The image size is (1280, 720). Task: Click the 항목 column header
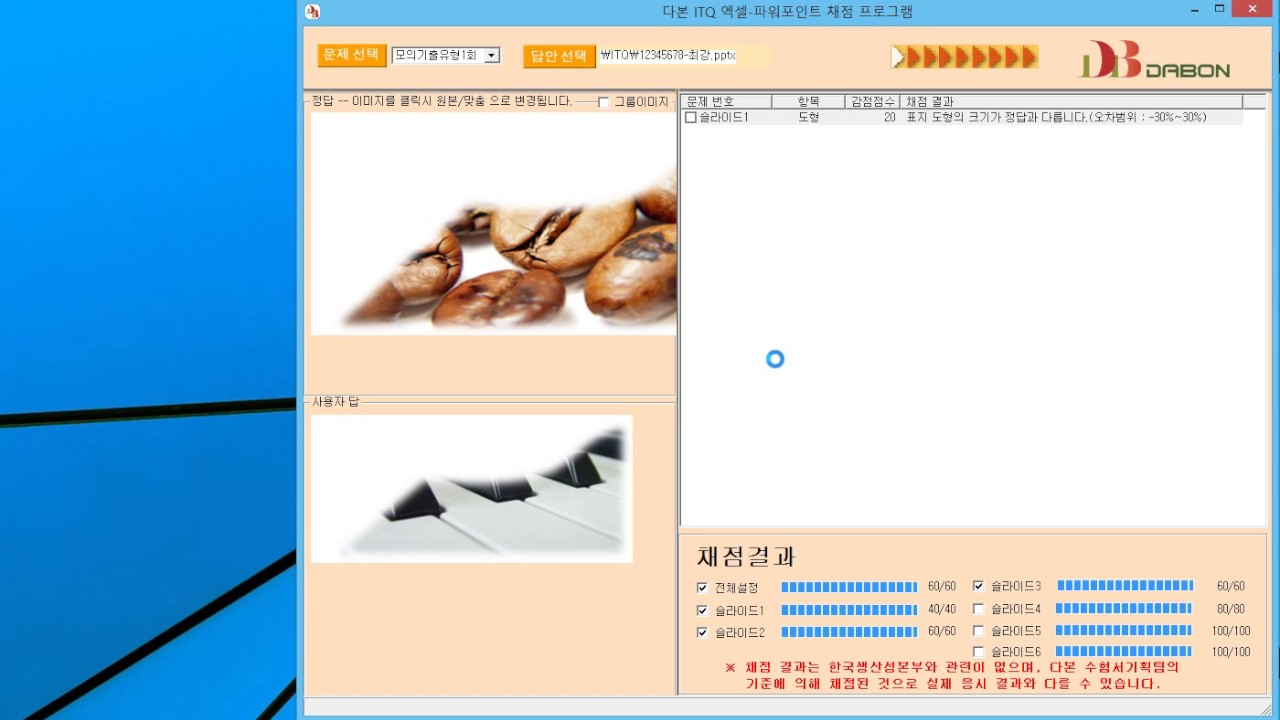pos(808,101)
